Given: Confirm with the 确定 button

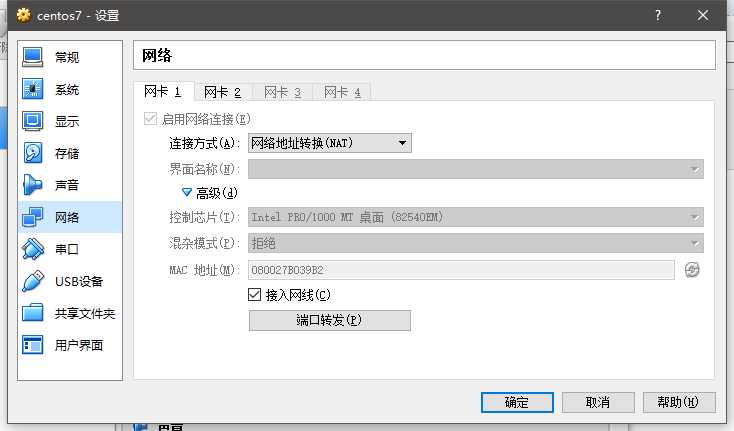Looking at the screenshot, I should point(517,402).
